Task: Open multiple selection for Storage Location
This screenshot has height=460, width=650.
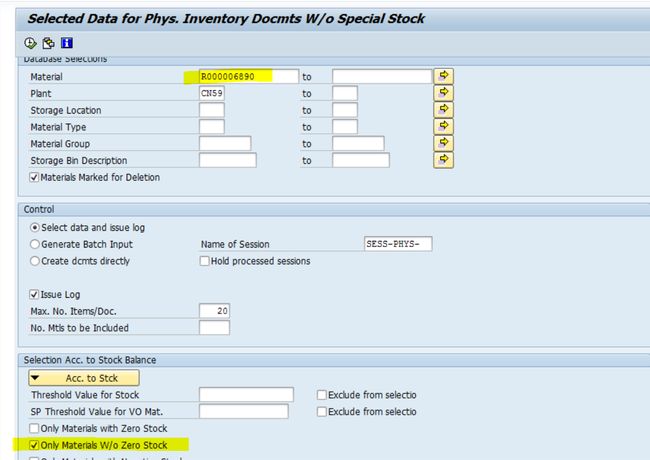Action: coord(444,110)
